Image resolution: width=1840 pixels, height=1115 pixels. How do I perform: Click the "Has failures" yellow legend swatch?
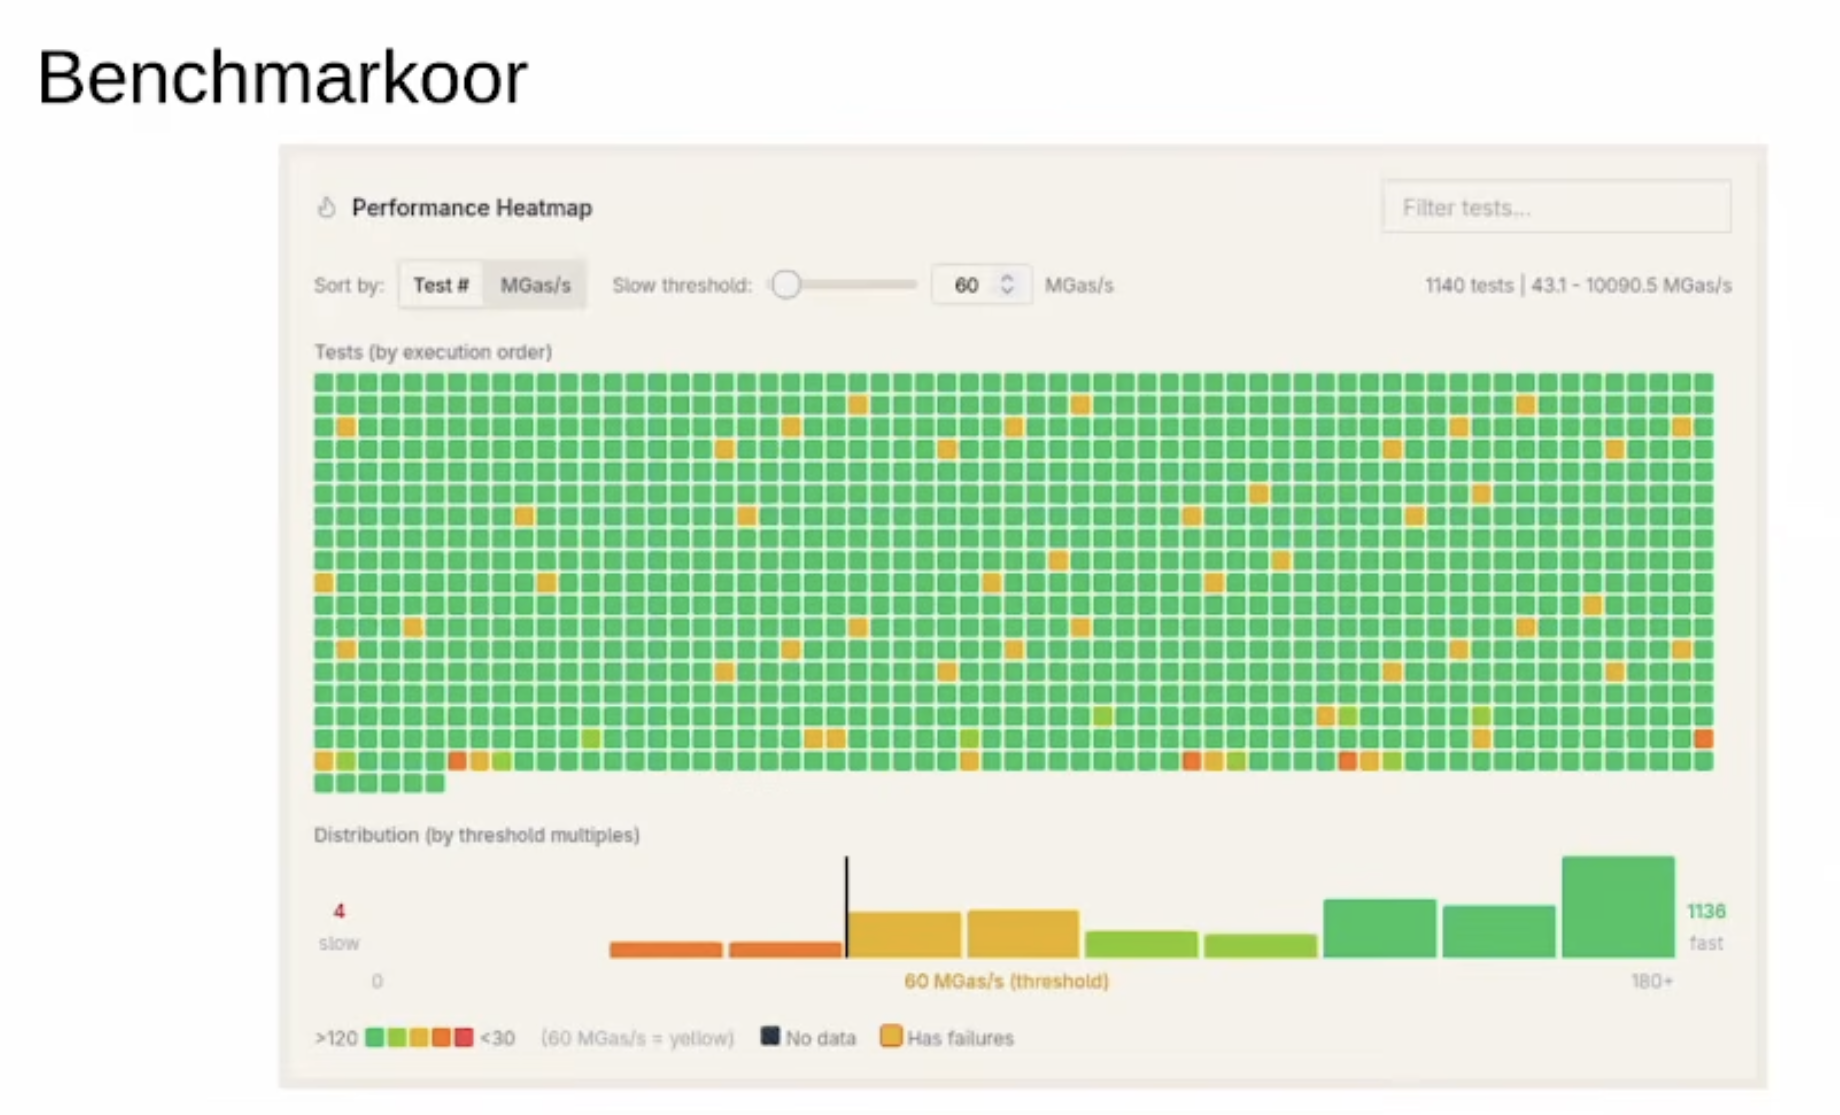pos(892,1036)
